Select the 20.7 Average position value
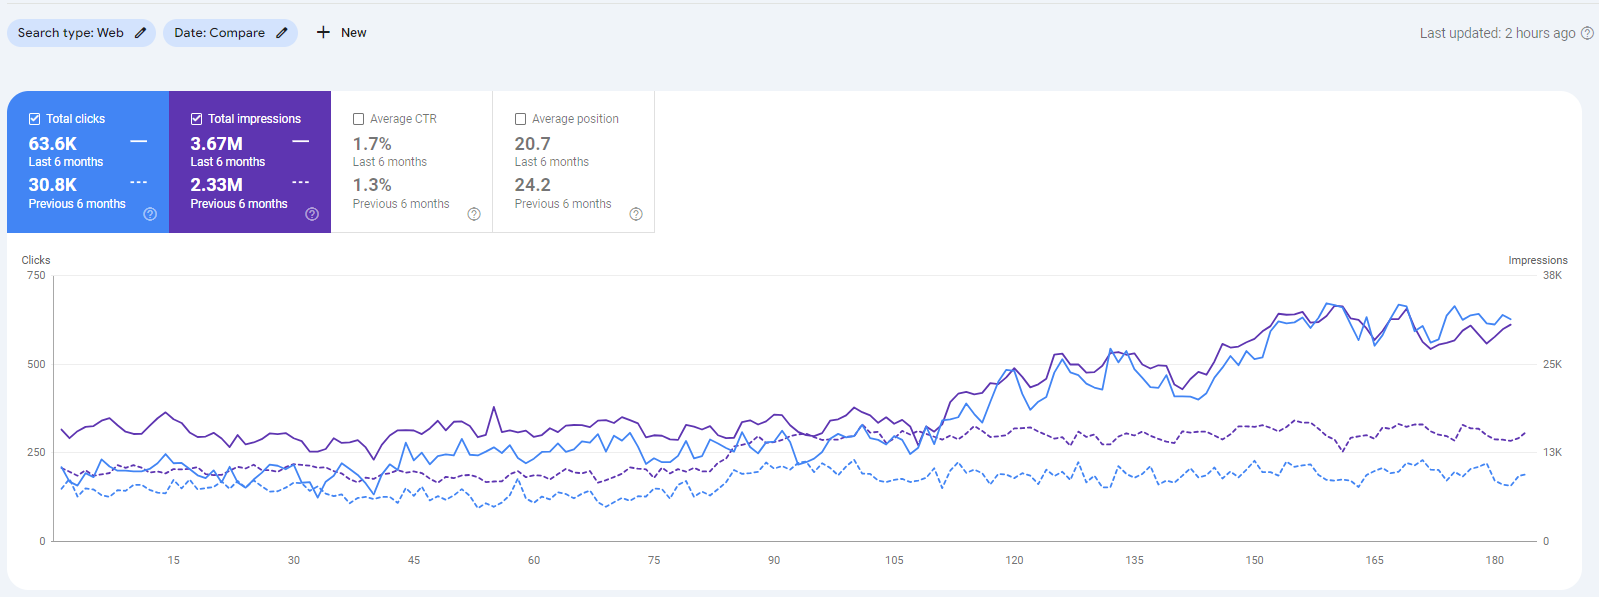Screen dimensions: 1599x597 pos(532,144)
